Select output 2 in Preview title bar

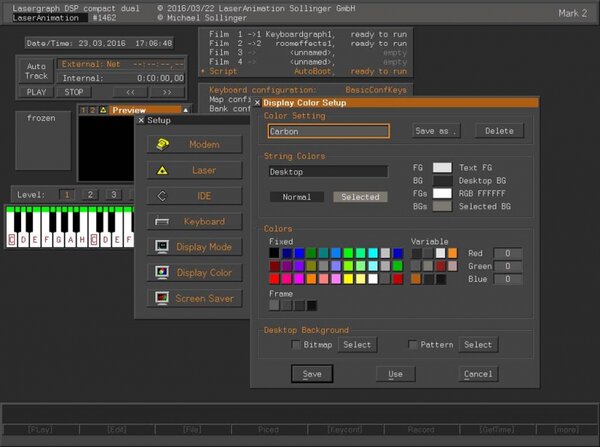click(93, 110)
